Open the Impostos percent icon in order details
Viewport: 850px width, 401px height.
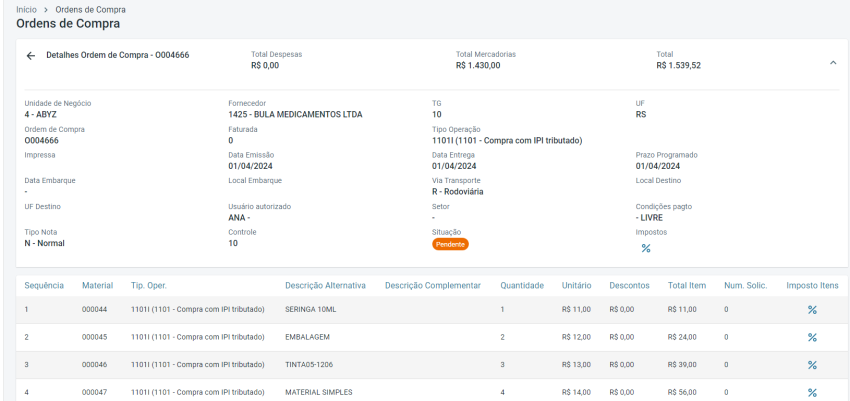[646, 248]
